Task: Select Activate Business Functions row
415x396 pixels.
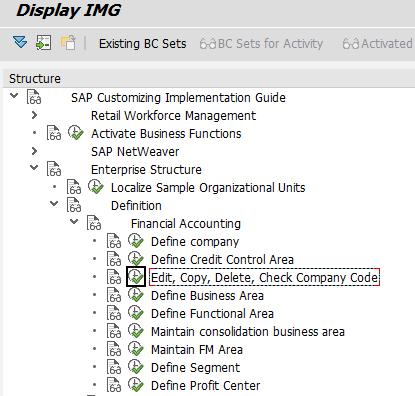Action: tap(166, 134)
